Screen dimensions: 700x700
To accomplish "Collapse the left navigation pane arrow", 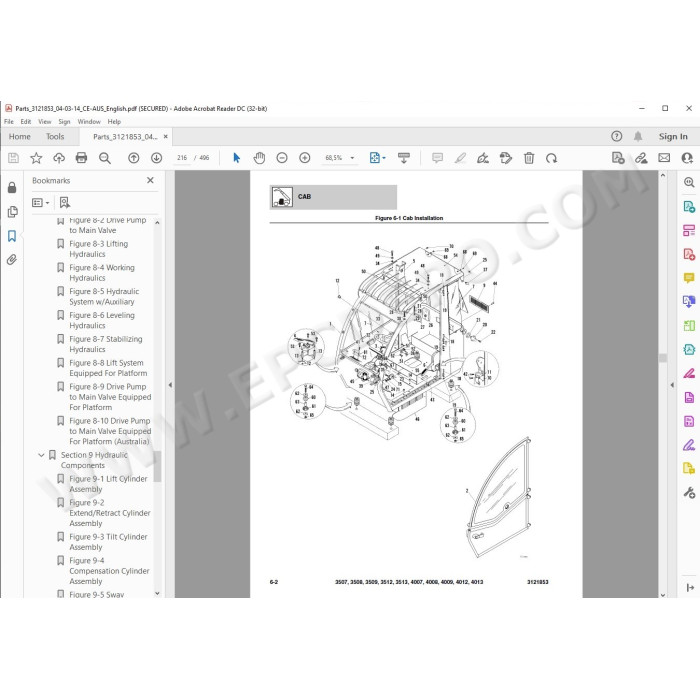I will click(x=170, y=384).
